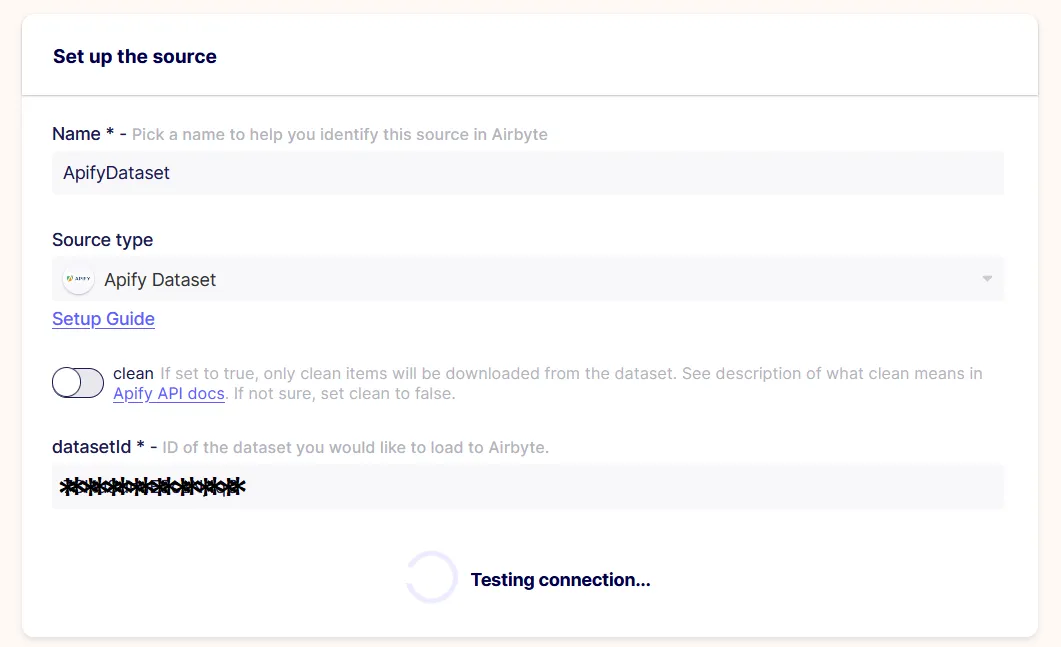
Task: Click the 'clean' toggle label text
Action: click(133, 374)
